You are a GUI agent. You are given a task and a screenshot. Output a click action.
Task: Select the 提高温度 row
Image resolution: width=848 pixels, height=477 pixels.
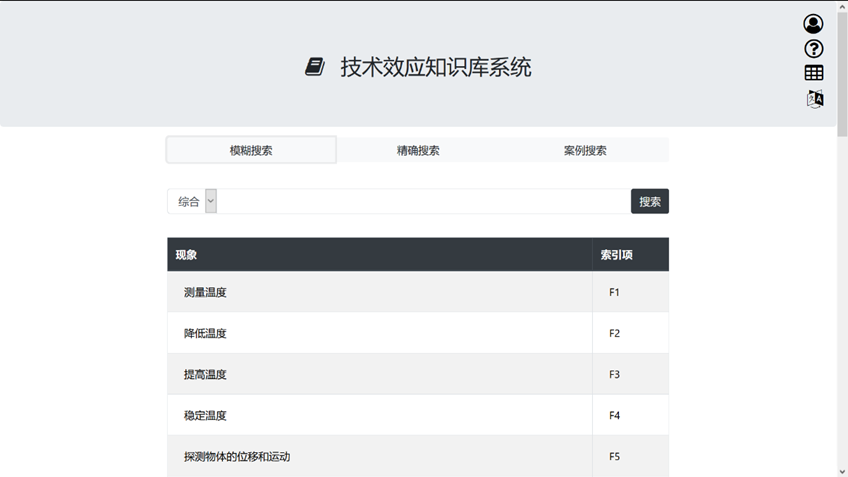[418, 374]
